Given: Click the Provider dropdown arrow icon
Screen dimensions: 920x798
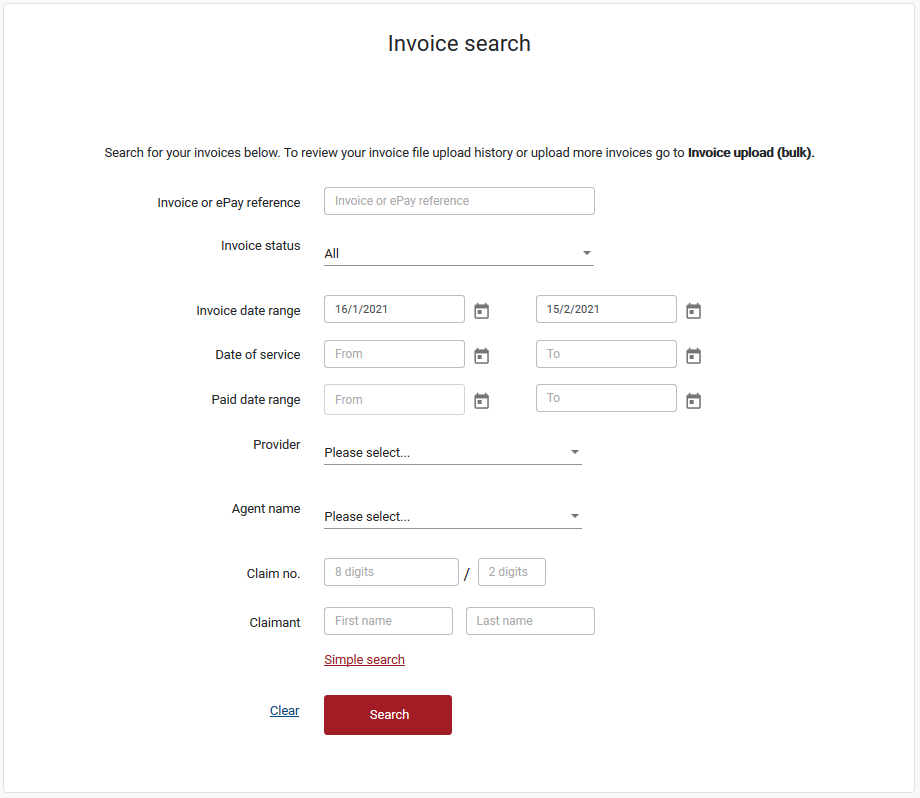Looking at the screenshot, I should [575, 452].
